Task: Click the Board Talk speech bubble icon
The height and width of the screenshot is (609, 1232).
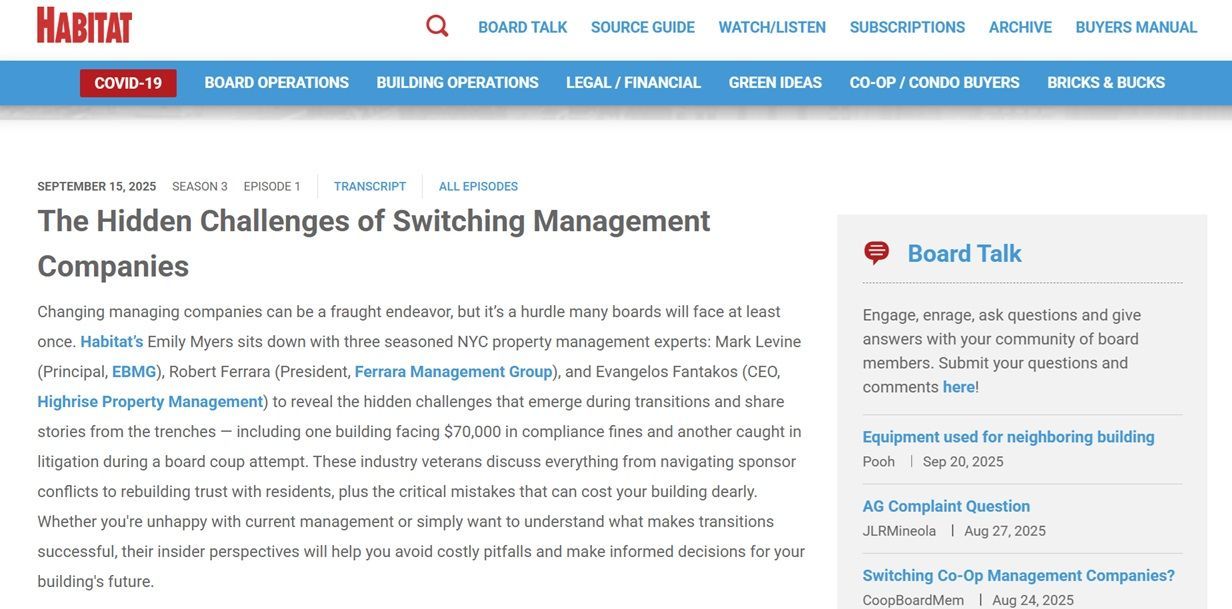Action: click(x=876, y=253)
